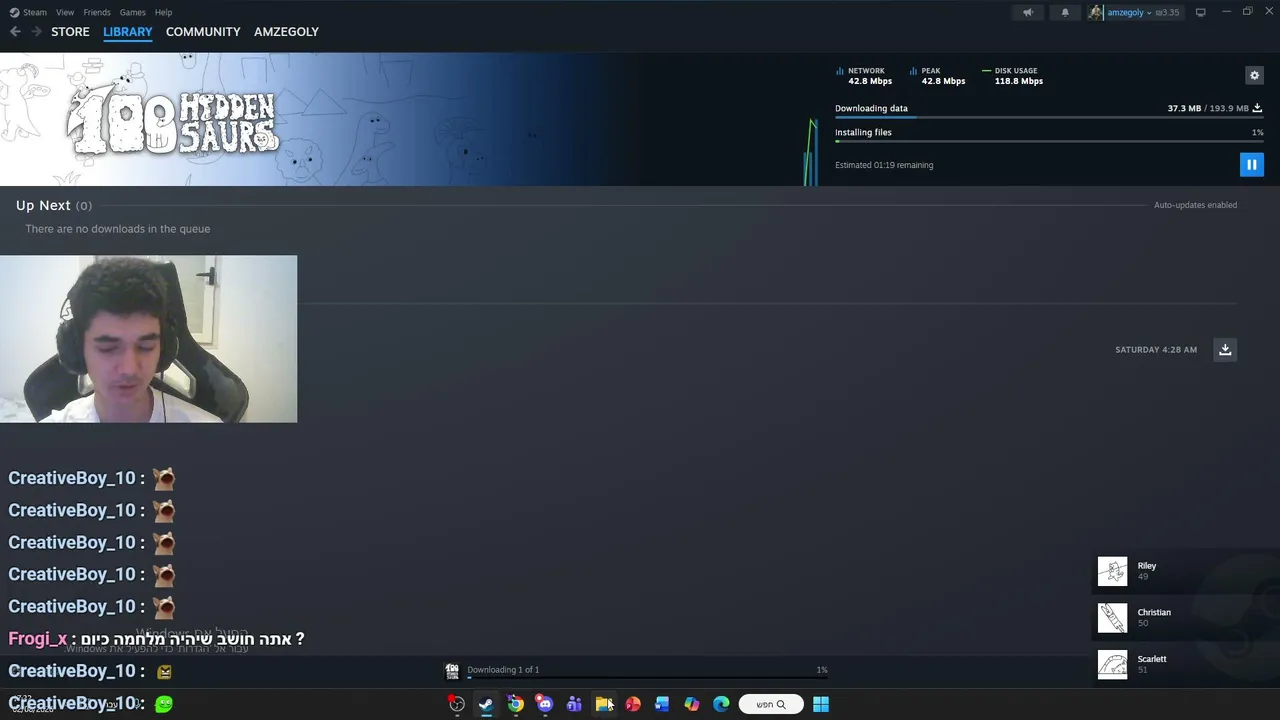The height and width of the screenshot is (720, 1280).
Task: Open Discord from the taskbar
Action: click(x=544, y=704)
